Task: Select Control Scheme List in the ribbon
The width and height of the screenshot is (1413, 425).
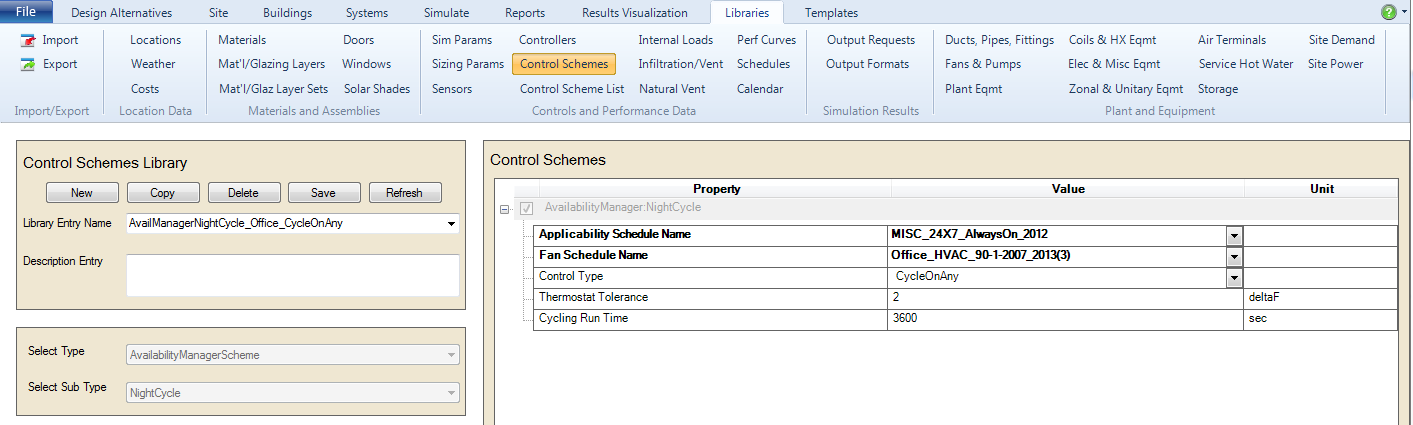Action: tap(572, 89)
